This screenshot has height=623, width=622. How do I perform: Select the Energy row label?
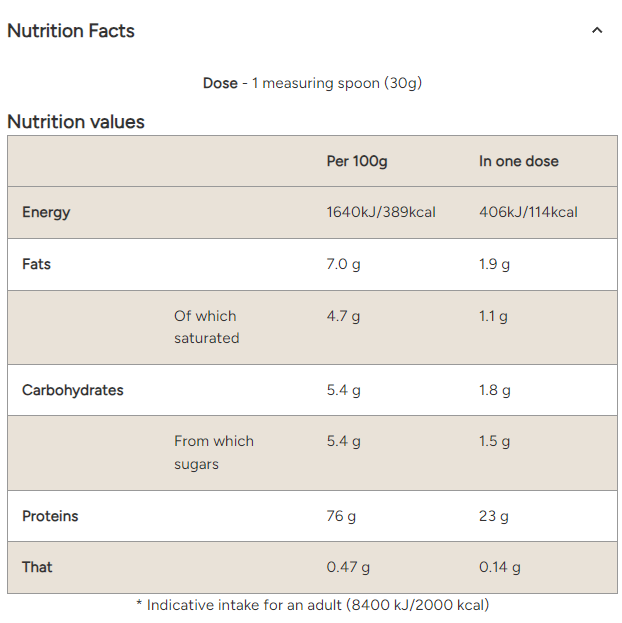tap(46, 212)
